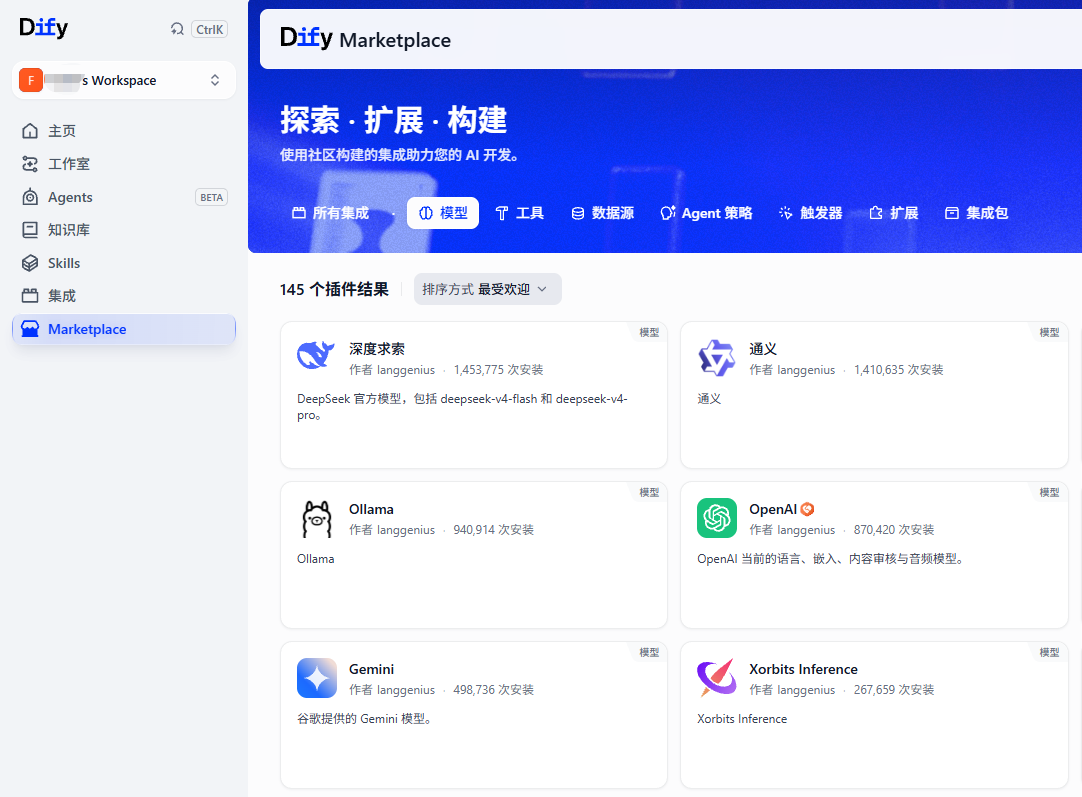Click the orange verified badge beside OpenAI
This screenshot has height=797, width=1082.
(x=807, y=509)
